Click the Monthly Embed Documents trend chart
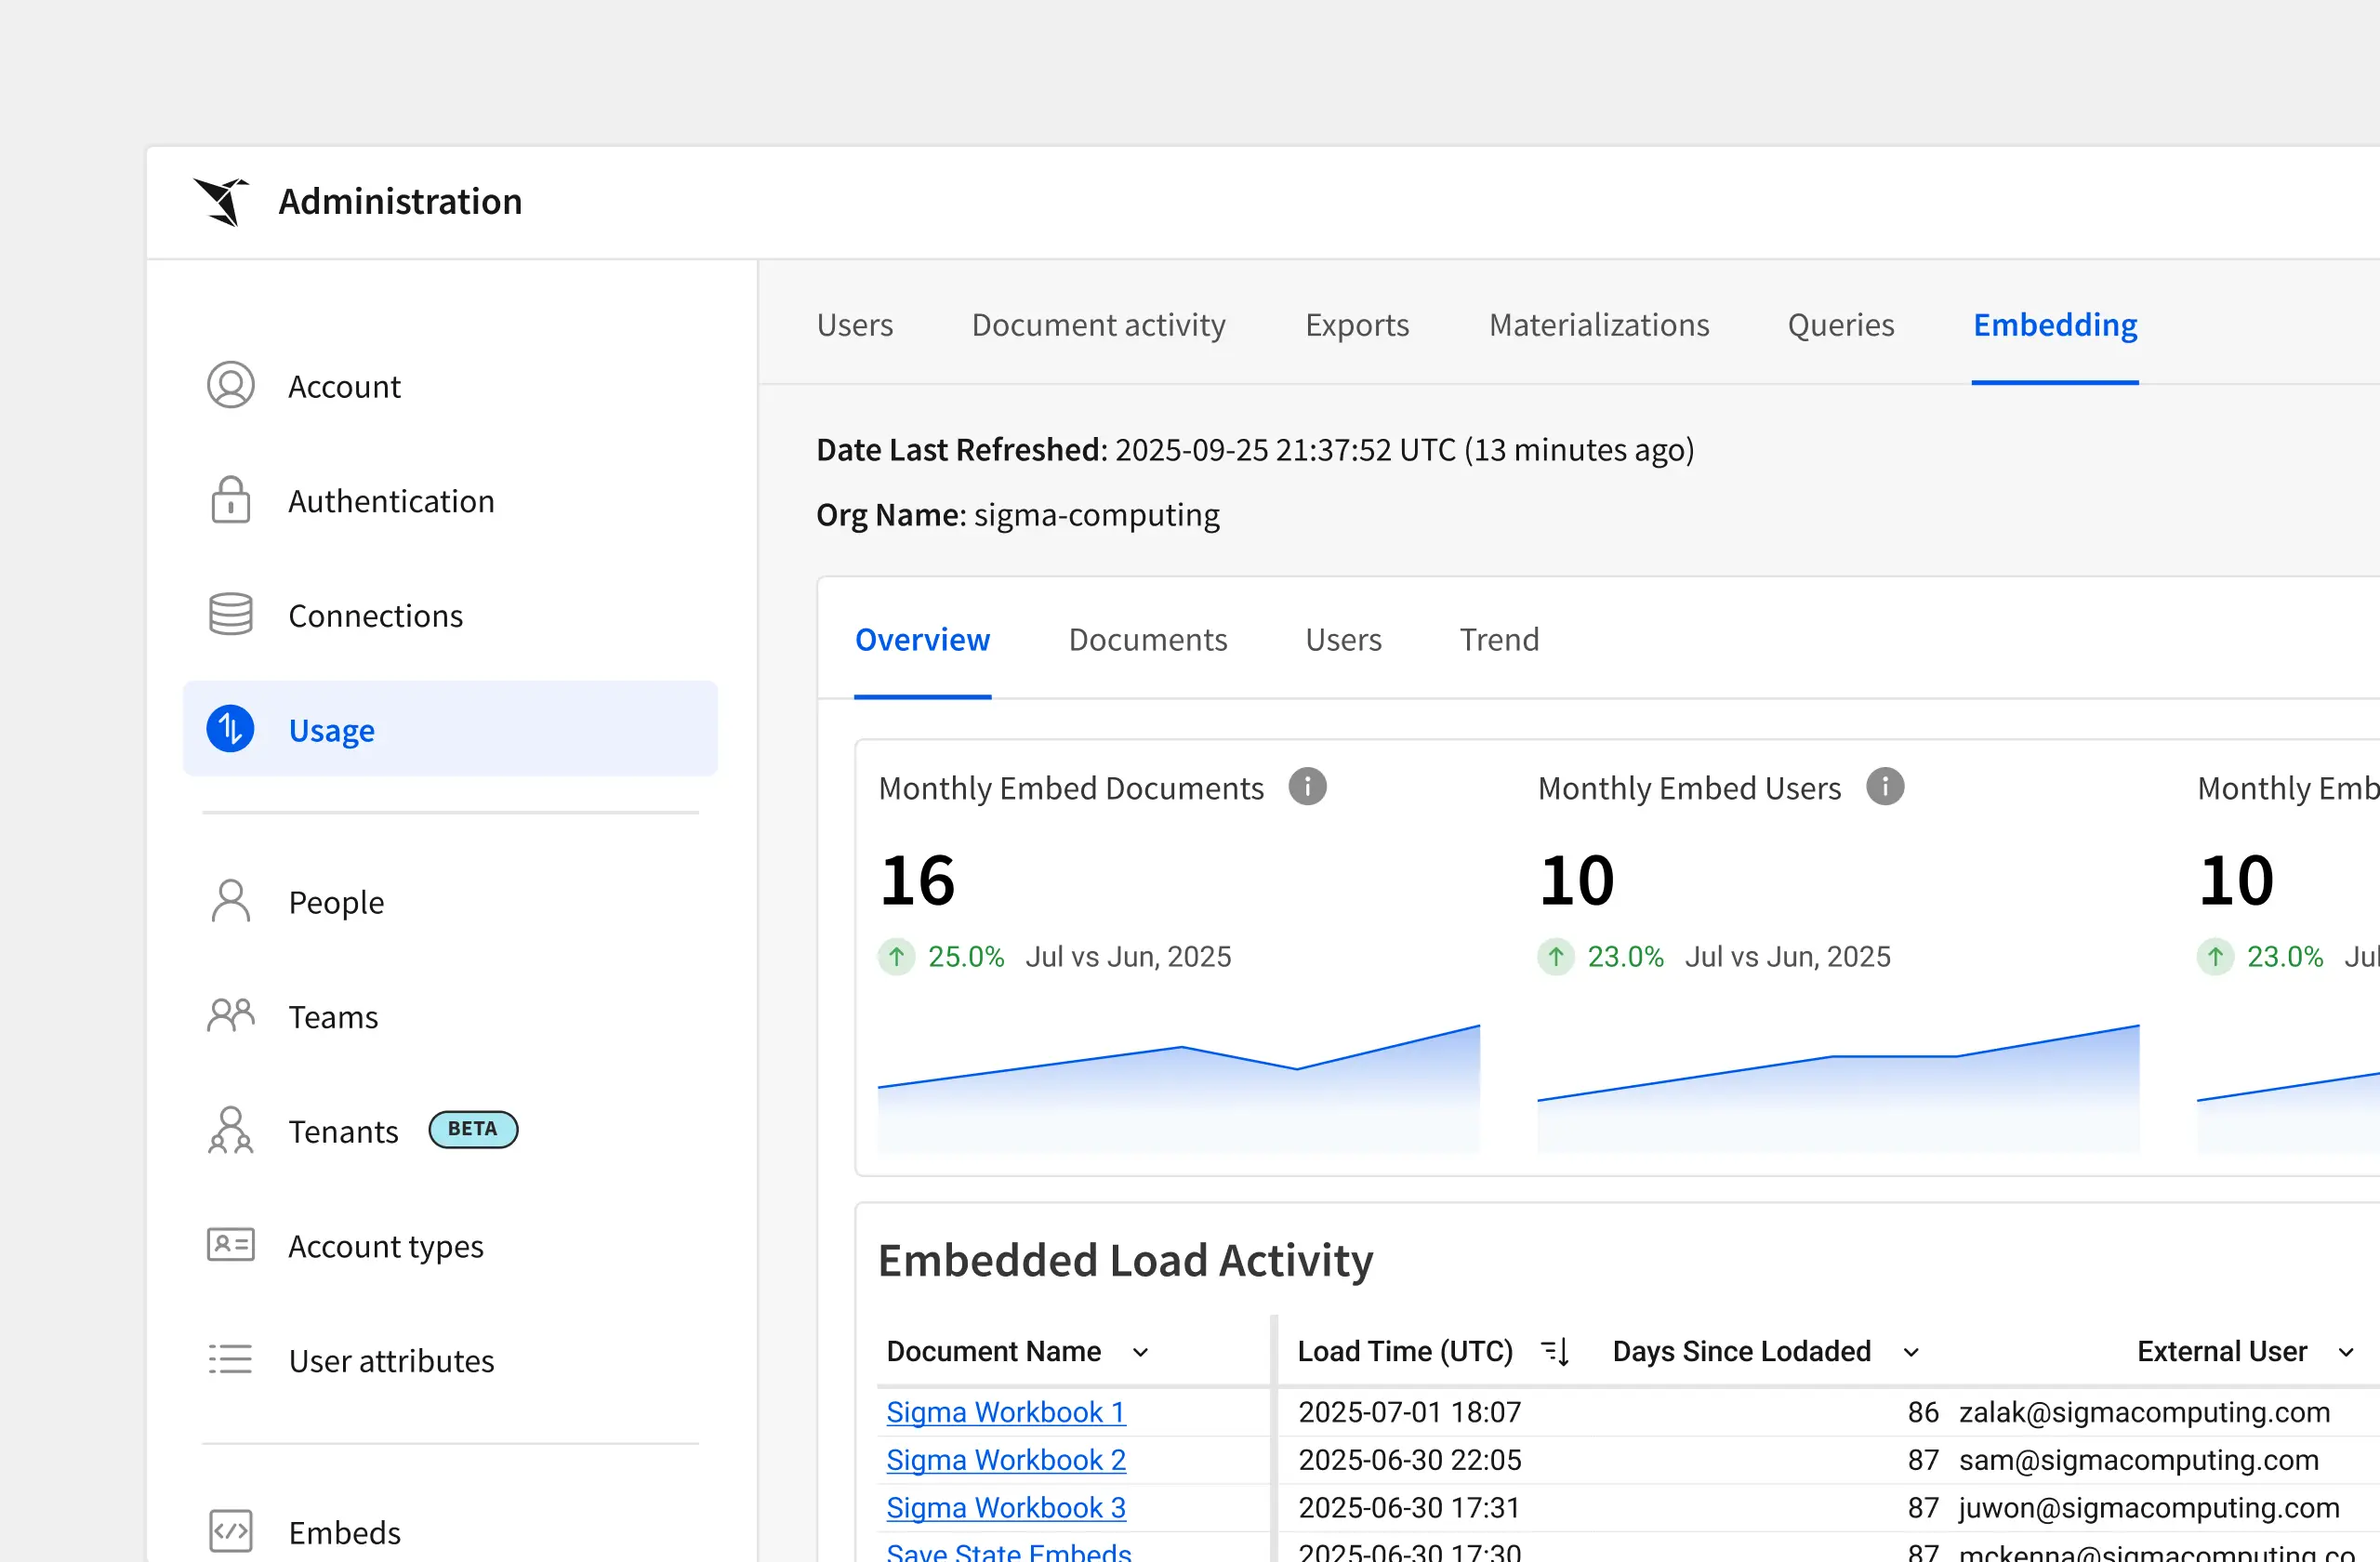2380x1562 pixels. click(x=1178, y=1088)
